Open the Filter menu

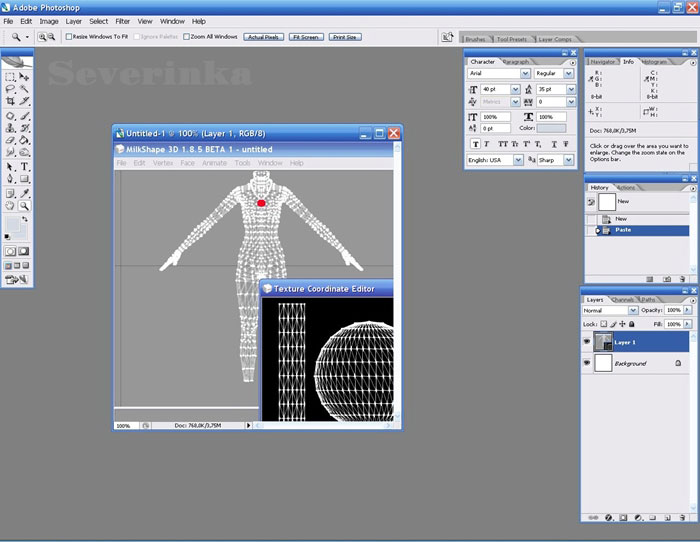tap(122, 21)
